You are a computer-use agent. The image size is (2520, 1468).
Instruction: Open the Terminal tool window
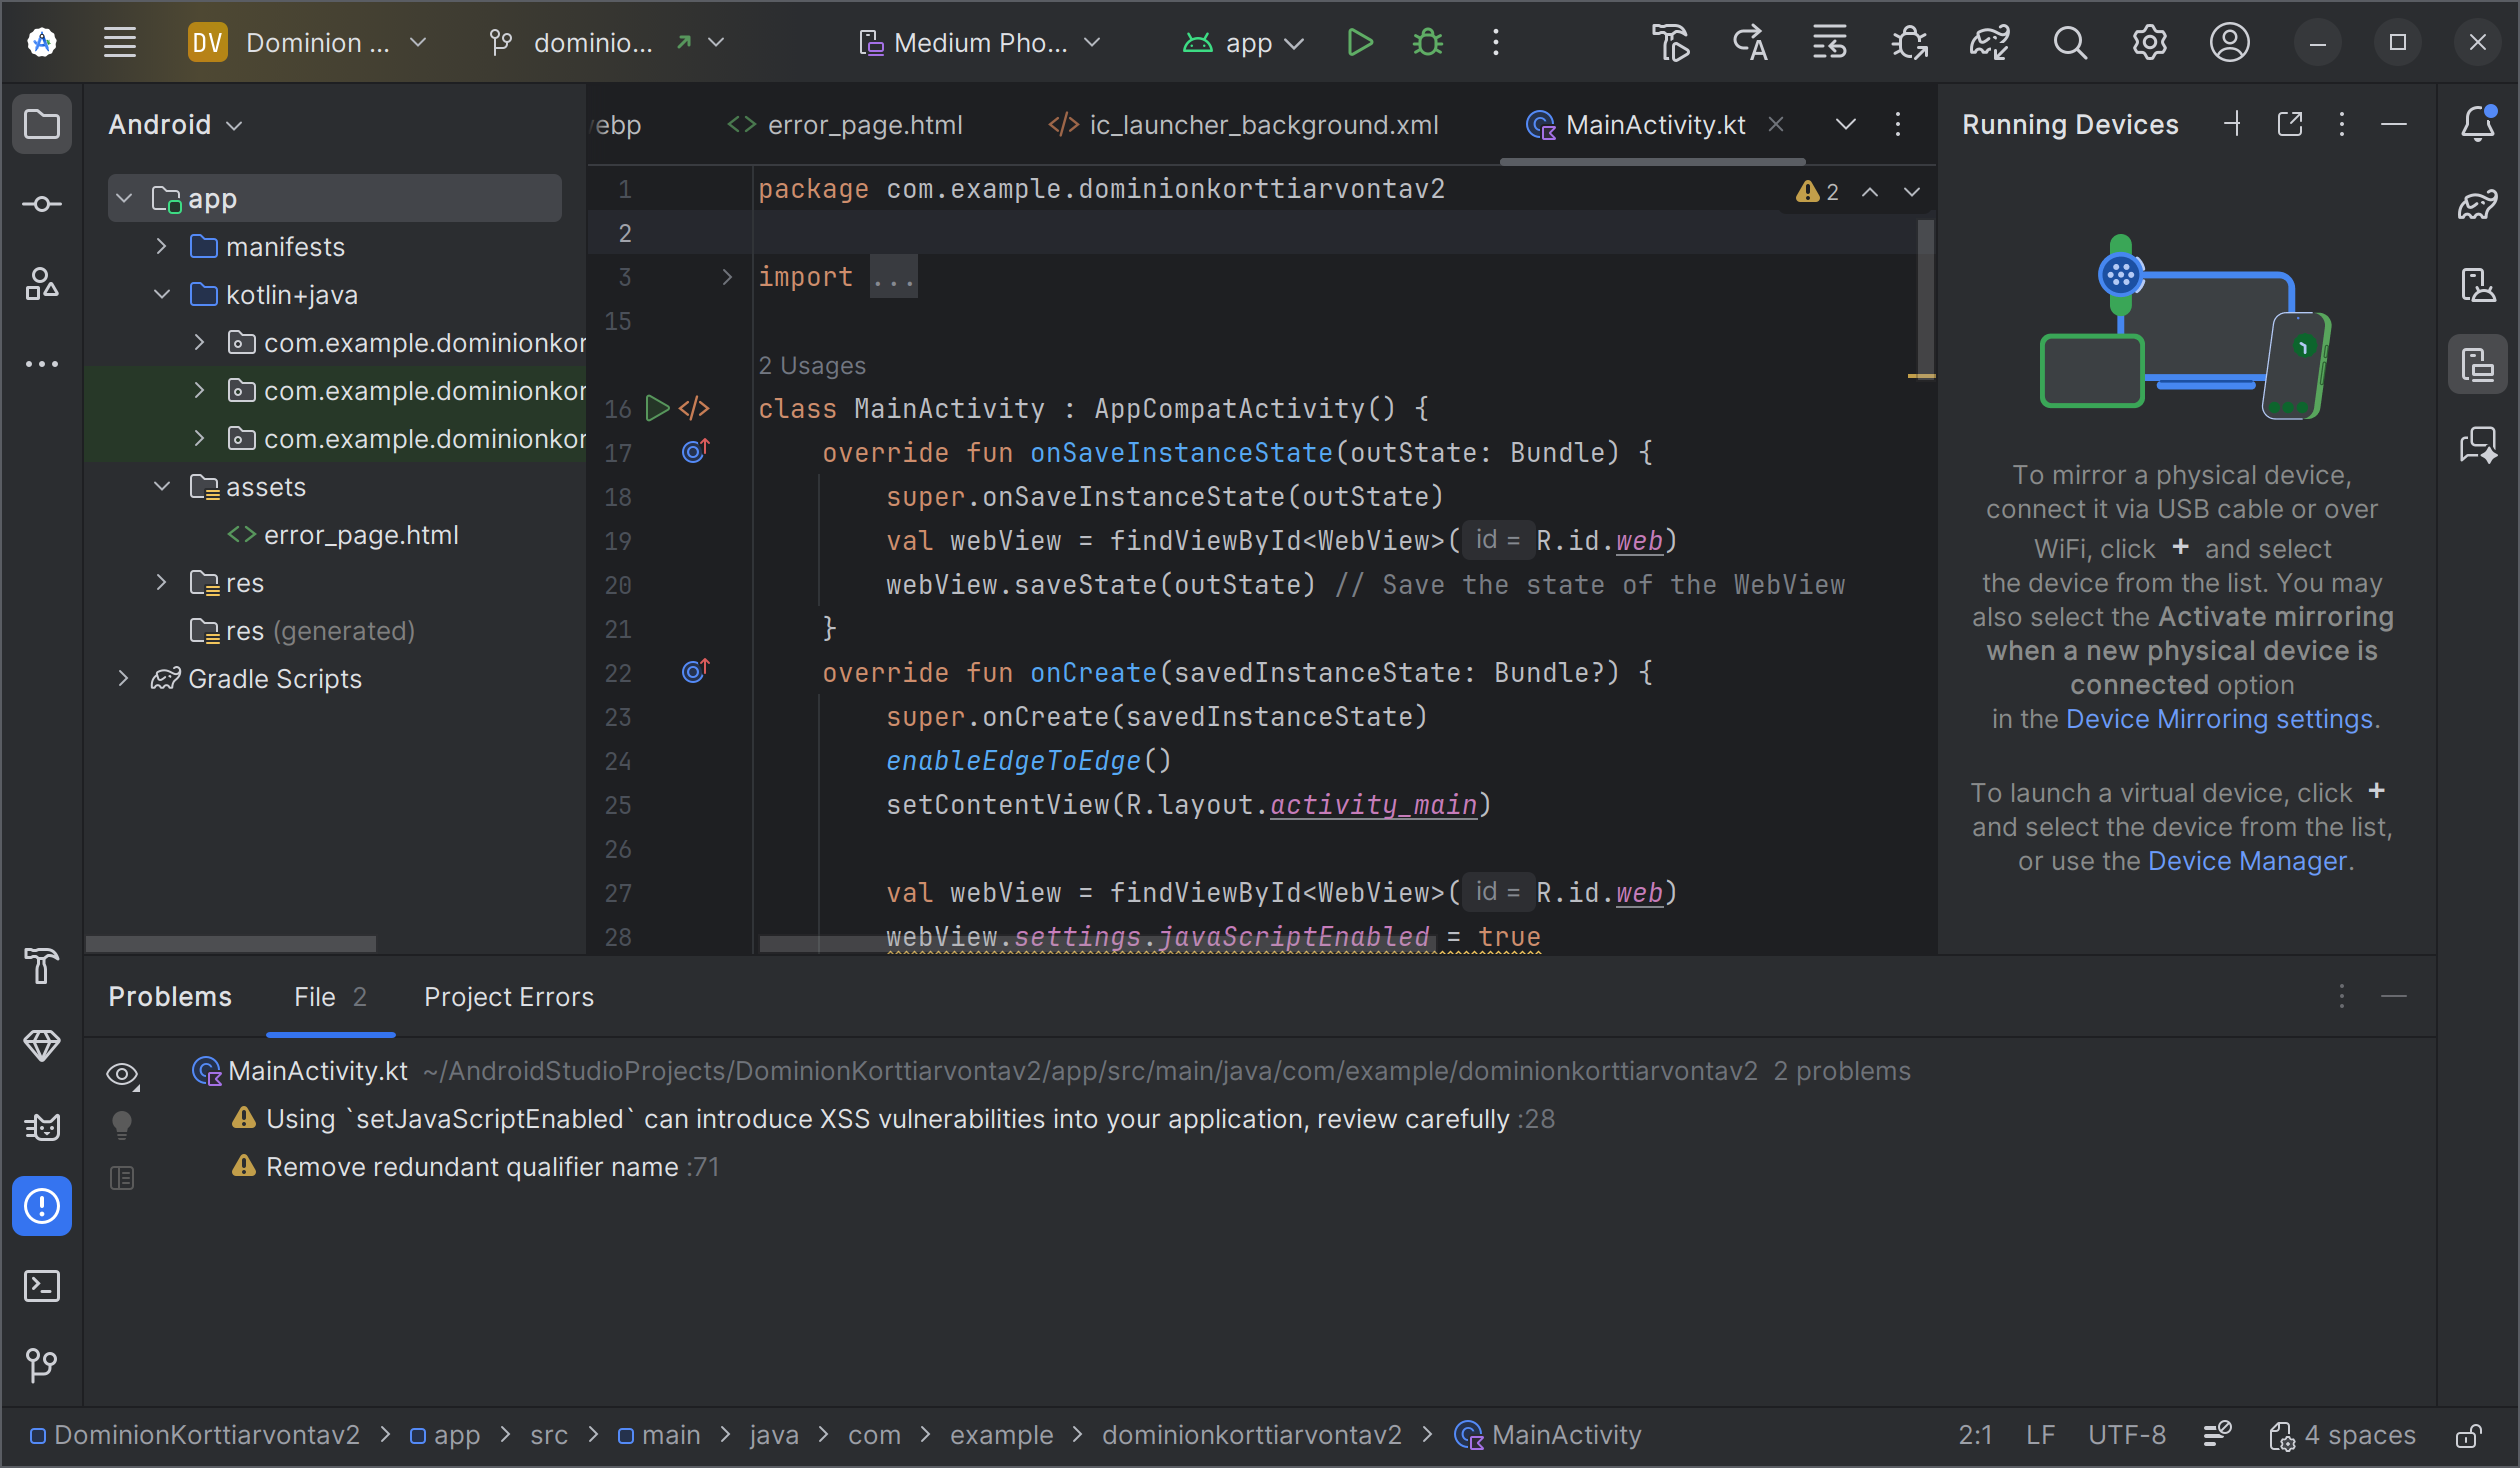tap(41, 1286)
